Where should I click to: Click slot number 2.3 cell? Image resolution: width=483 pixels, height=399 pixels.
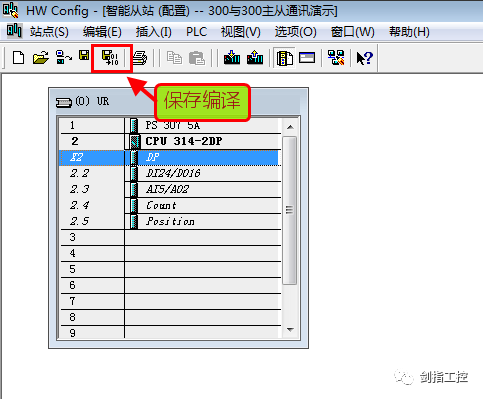click(92, 189)
